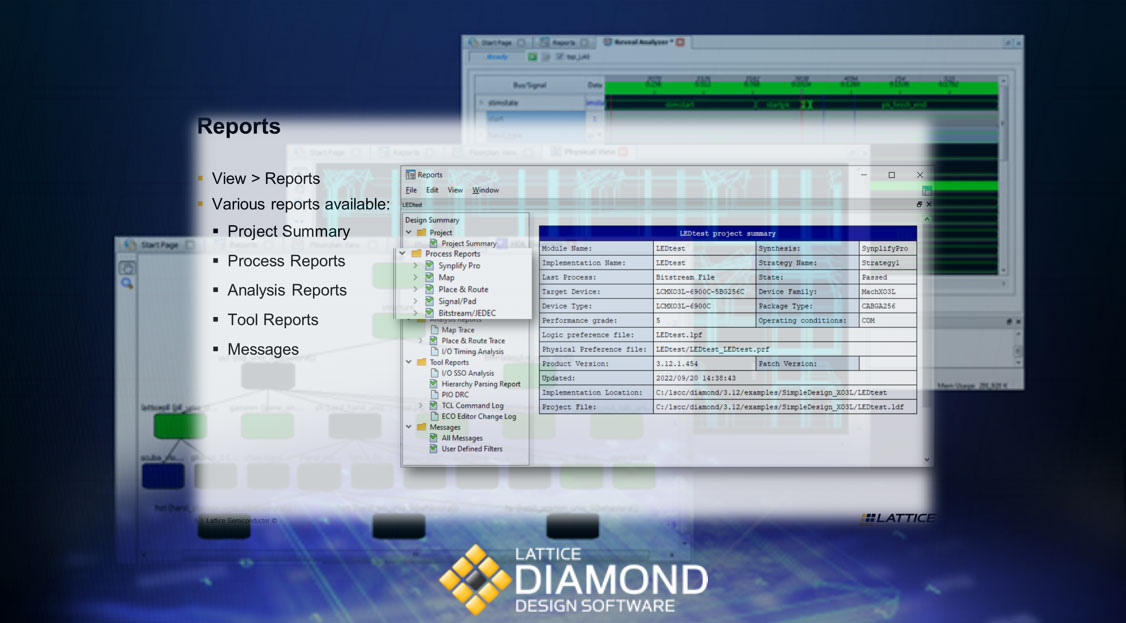
Task: Select the LEDtest.lpf preference file cell
Action: (785, 334)
